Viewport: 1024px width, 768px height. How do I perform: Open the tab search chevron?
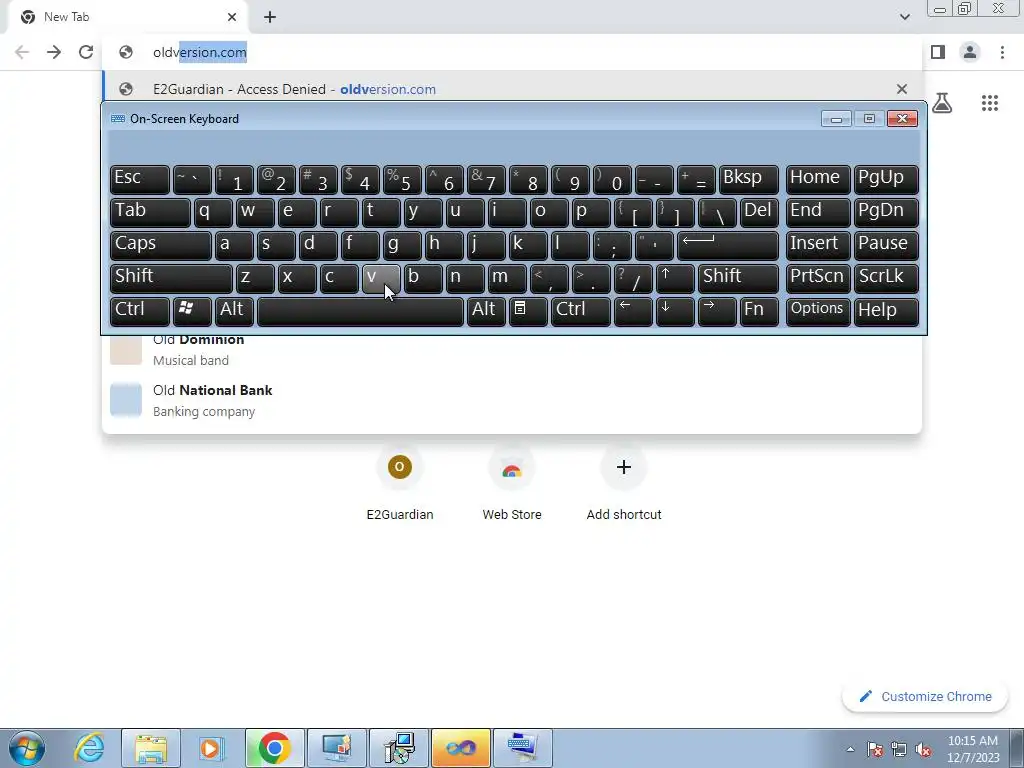coord(904,17)
